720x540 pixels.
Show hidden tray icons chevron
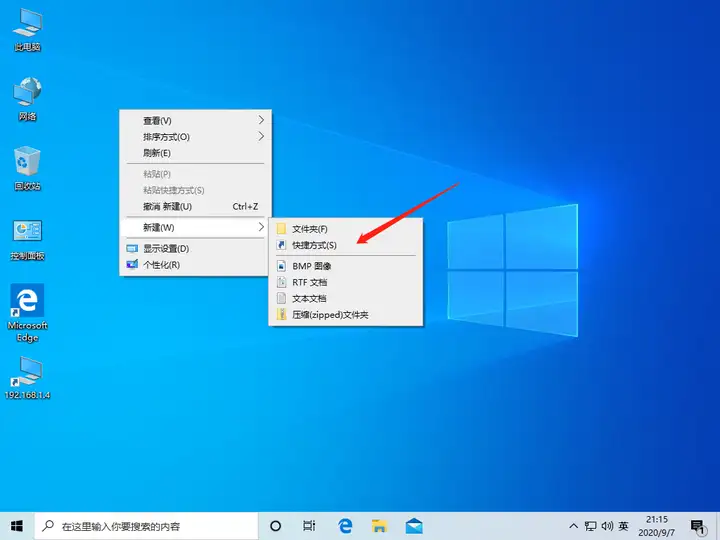tap(574, 526)
